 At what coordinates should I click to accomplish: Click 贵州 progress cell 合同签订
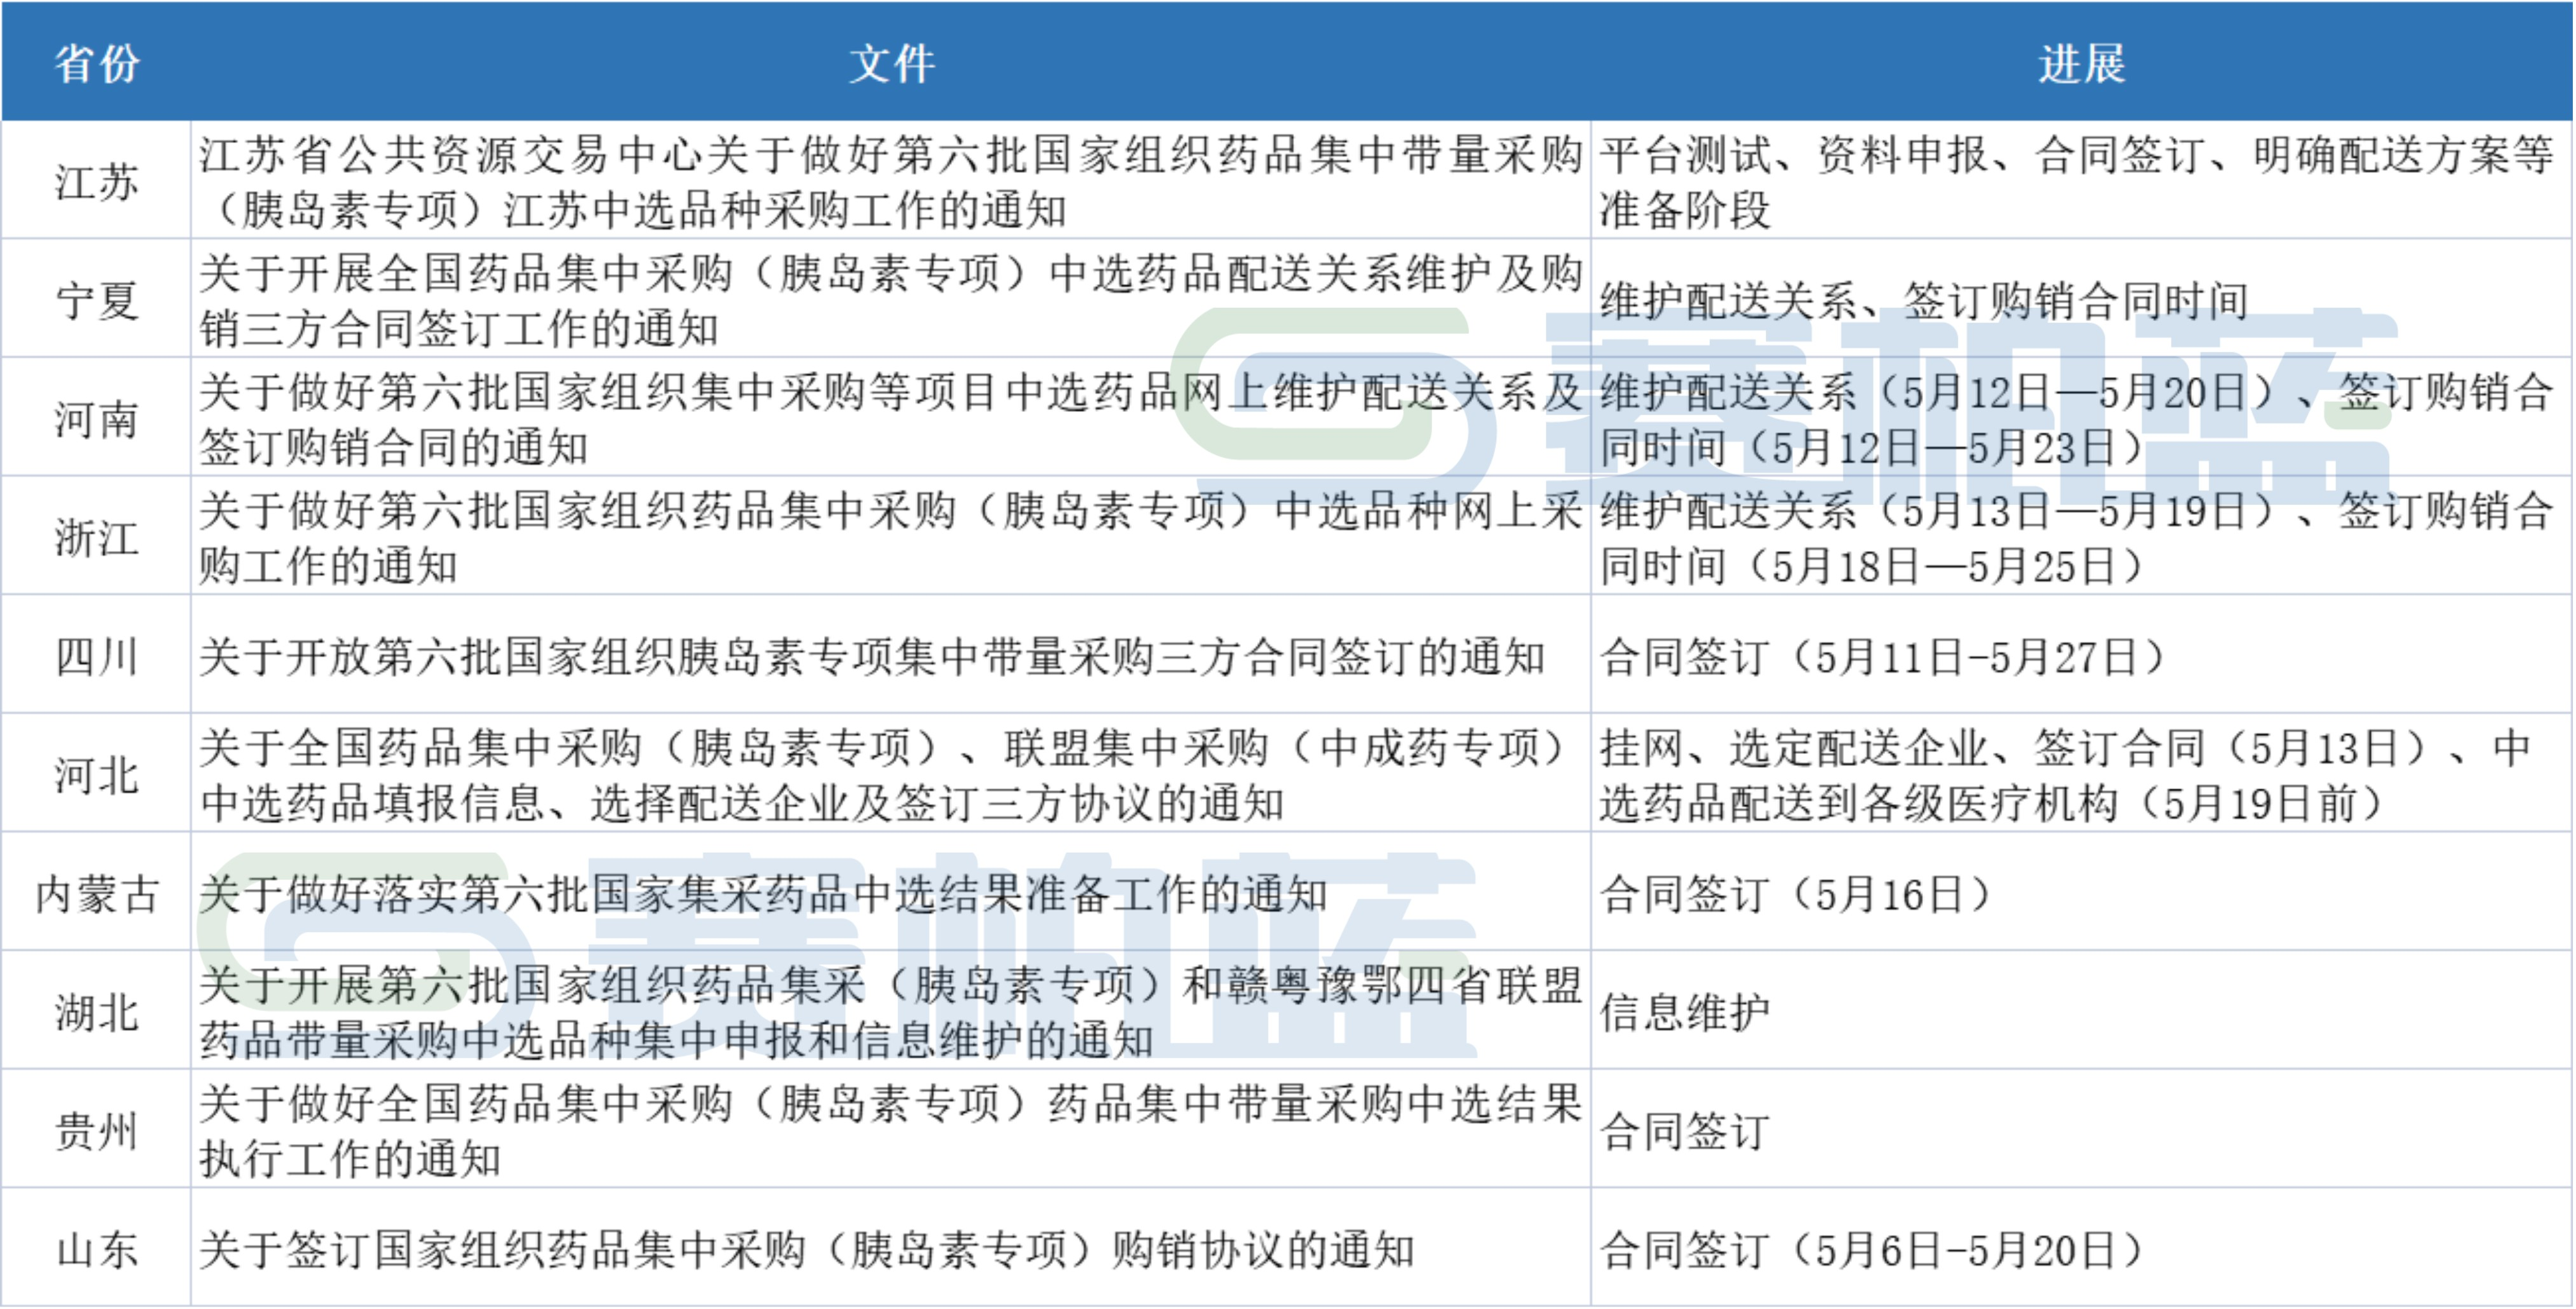pos(2082,1129)
